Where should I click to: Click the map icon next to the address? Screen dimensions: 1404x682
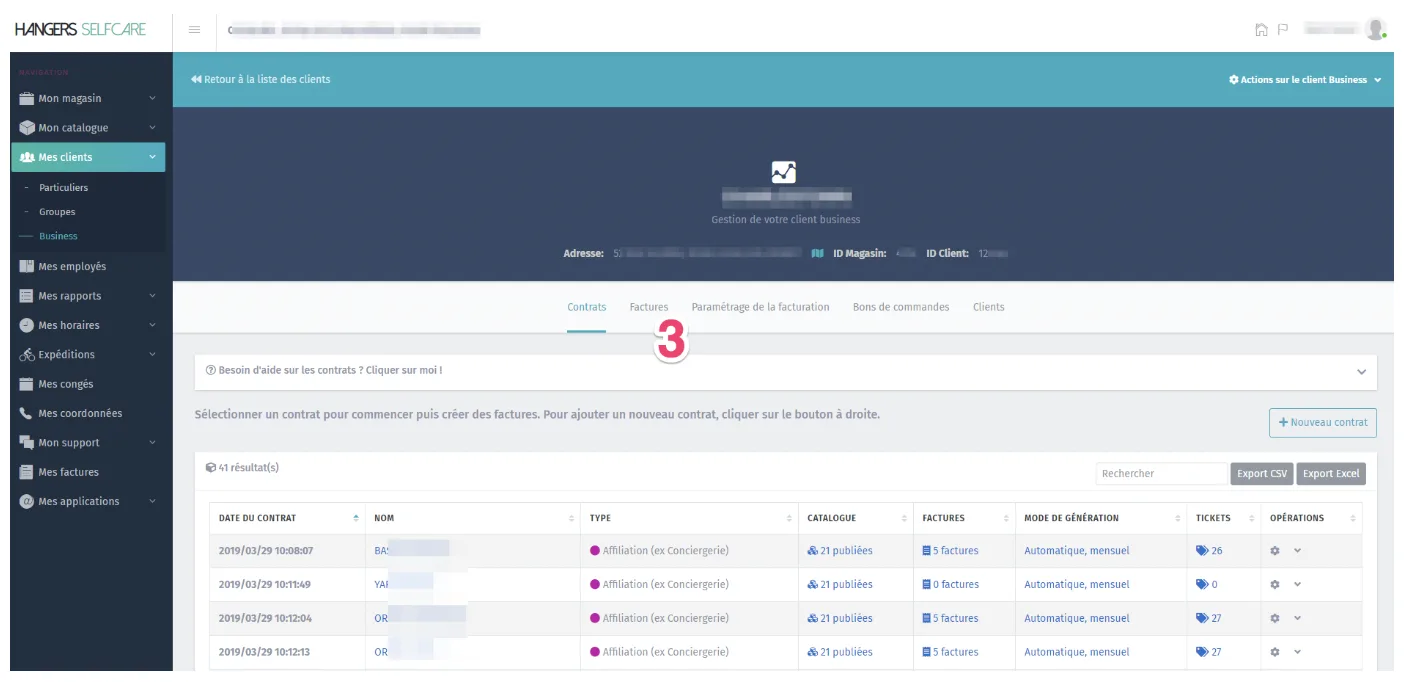pos(817,254)
